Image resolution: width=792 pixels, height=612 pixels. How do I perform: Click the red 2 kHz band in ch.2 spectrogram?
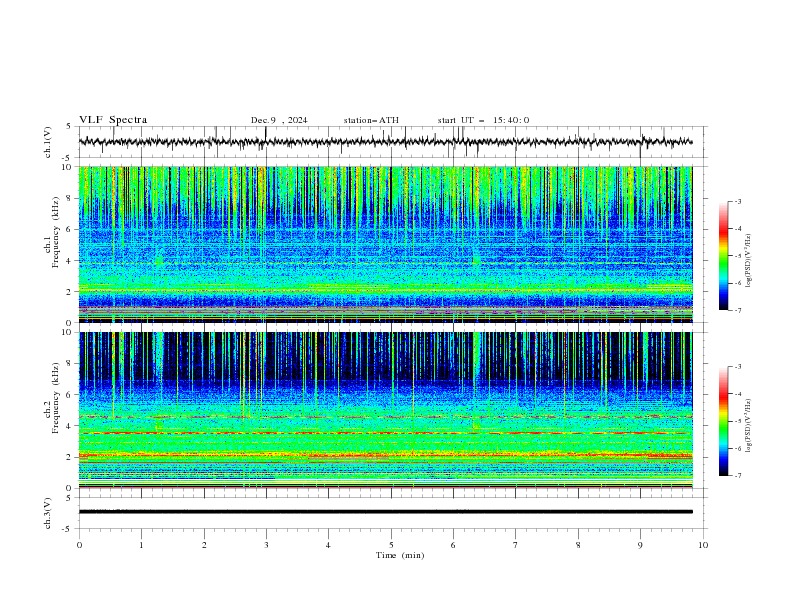point(385,455)
